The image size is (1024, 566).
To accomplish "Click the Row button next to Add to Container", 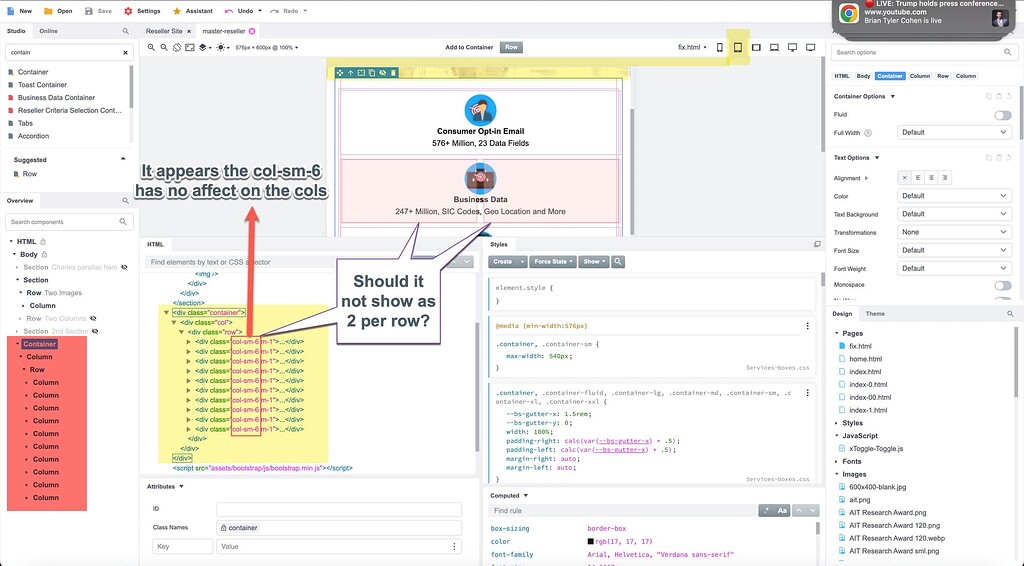I will 511,48.
